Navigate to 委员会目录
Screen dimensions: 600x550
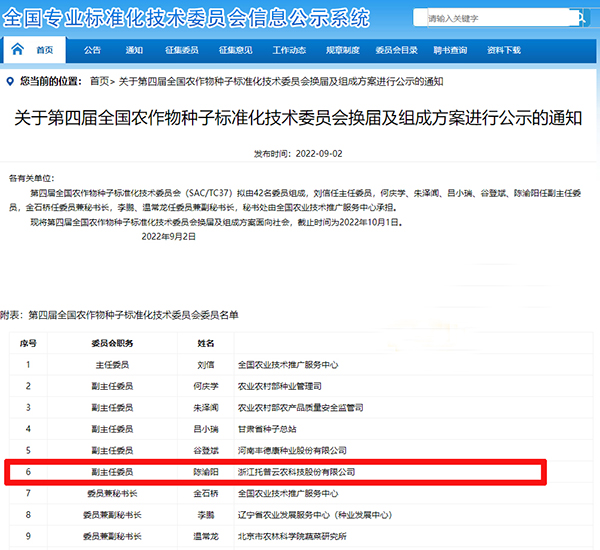pos(396,50)
